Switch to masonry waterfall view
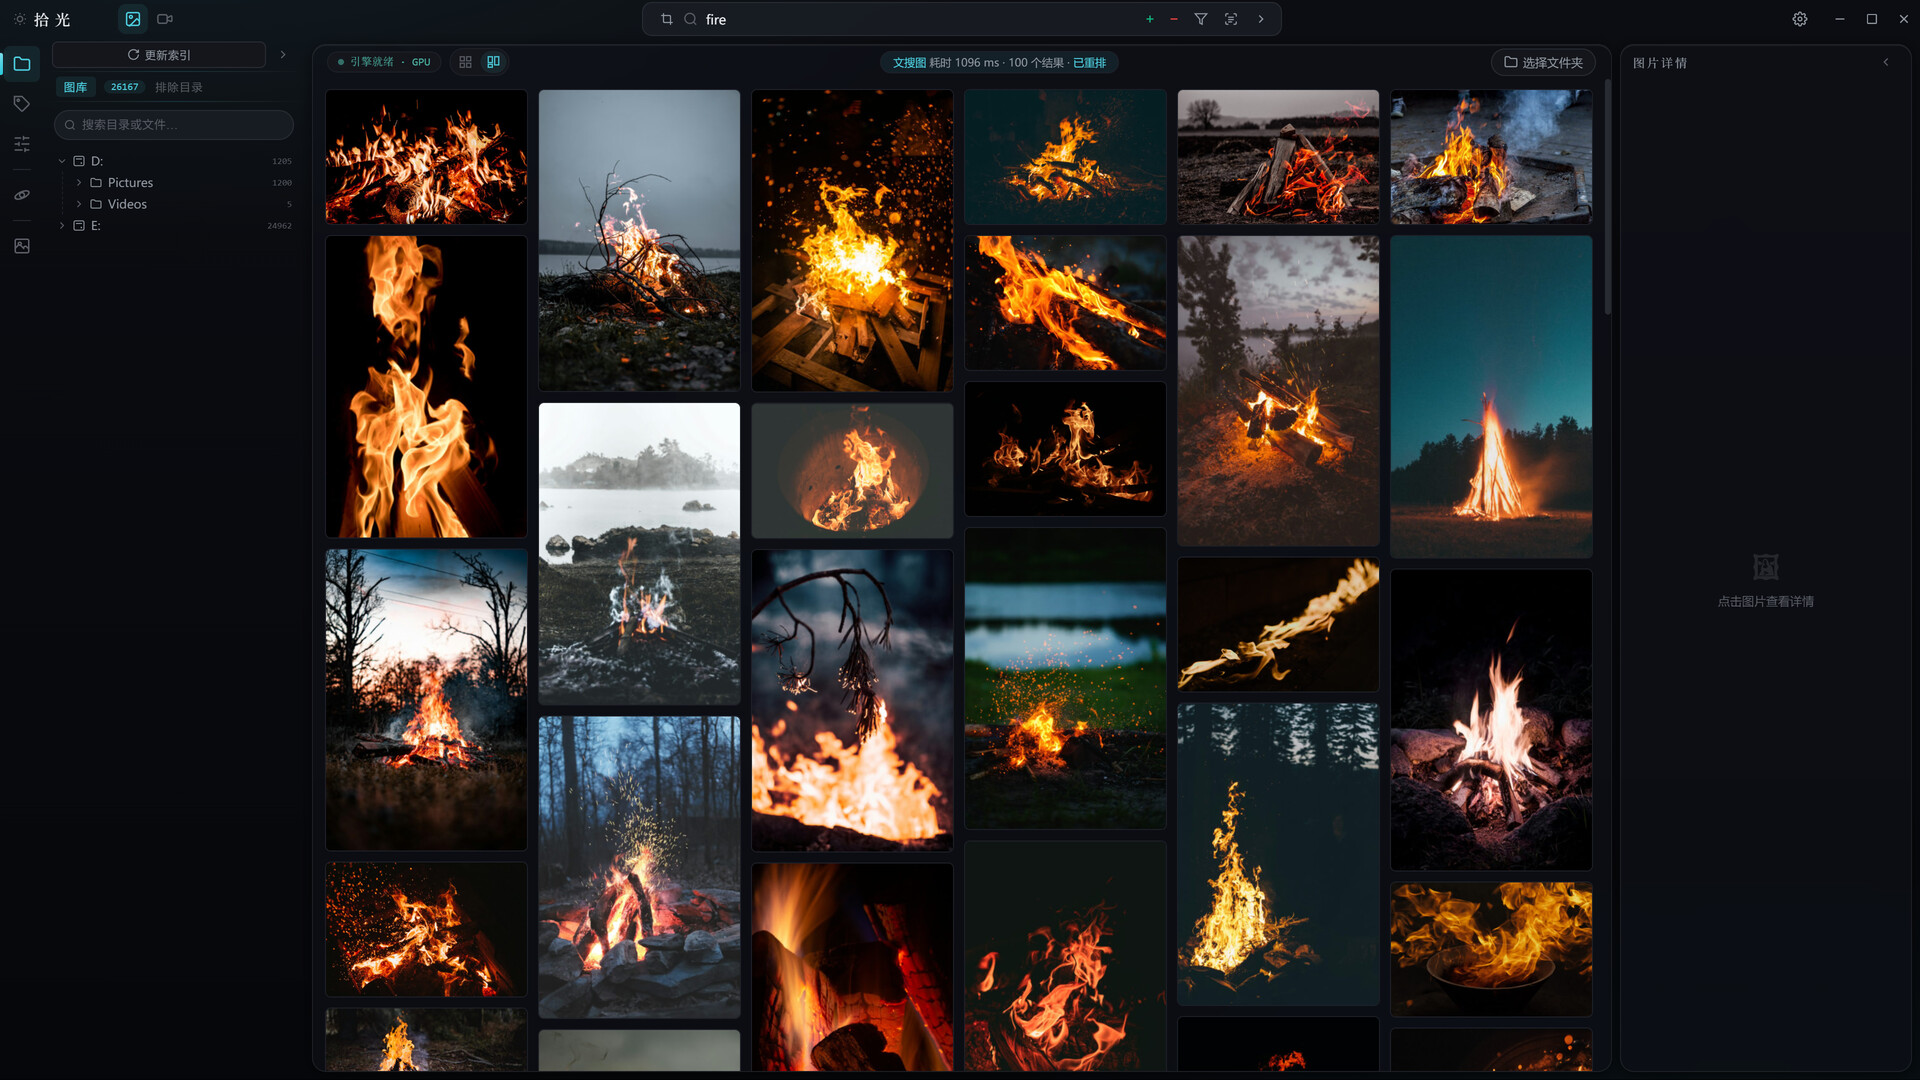The width and height of the screenshot is (1920, 1080). tap(493, 62)
